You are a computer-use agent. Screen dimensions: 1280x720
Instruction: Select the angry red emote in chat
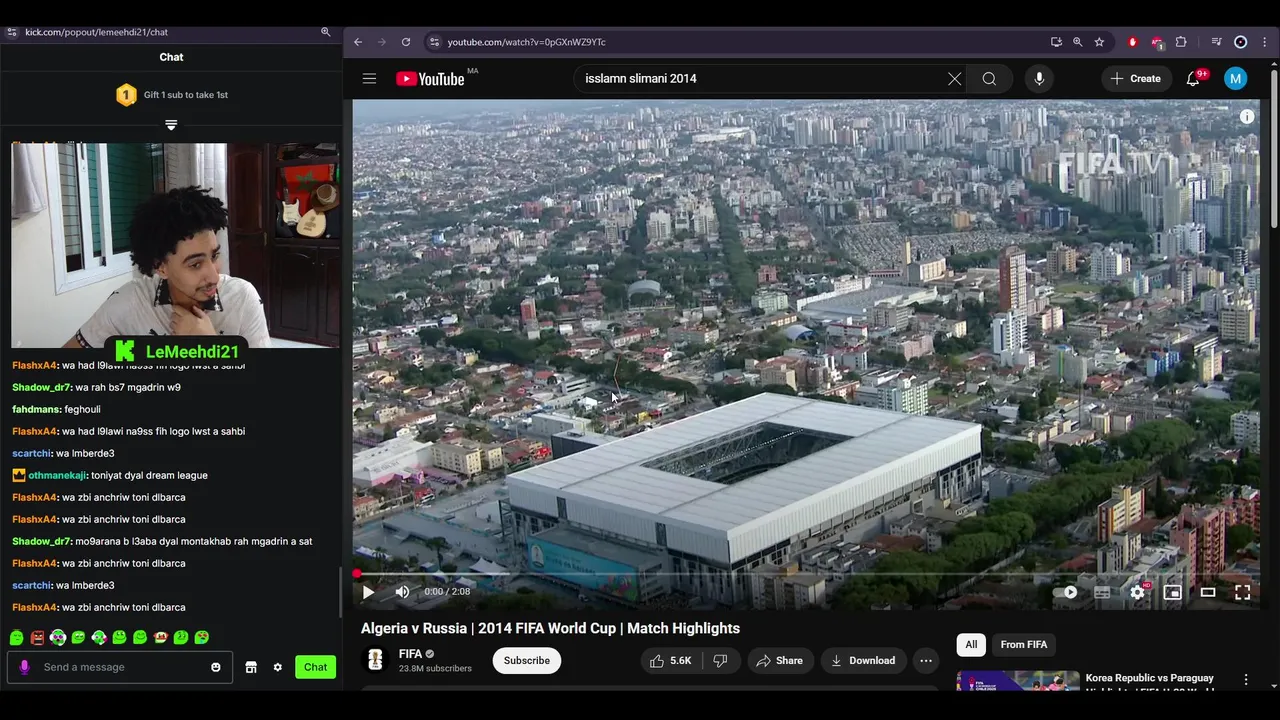pyautogui.click(x=37, y=637)
